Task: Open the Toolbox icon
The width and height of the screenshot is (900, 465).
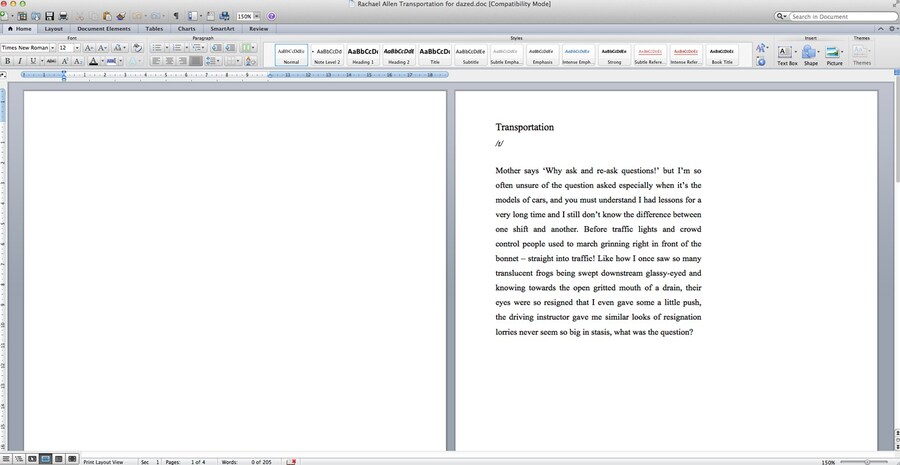Action: point(211,16)
